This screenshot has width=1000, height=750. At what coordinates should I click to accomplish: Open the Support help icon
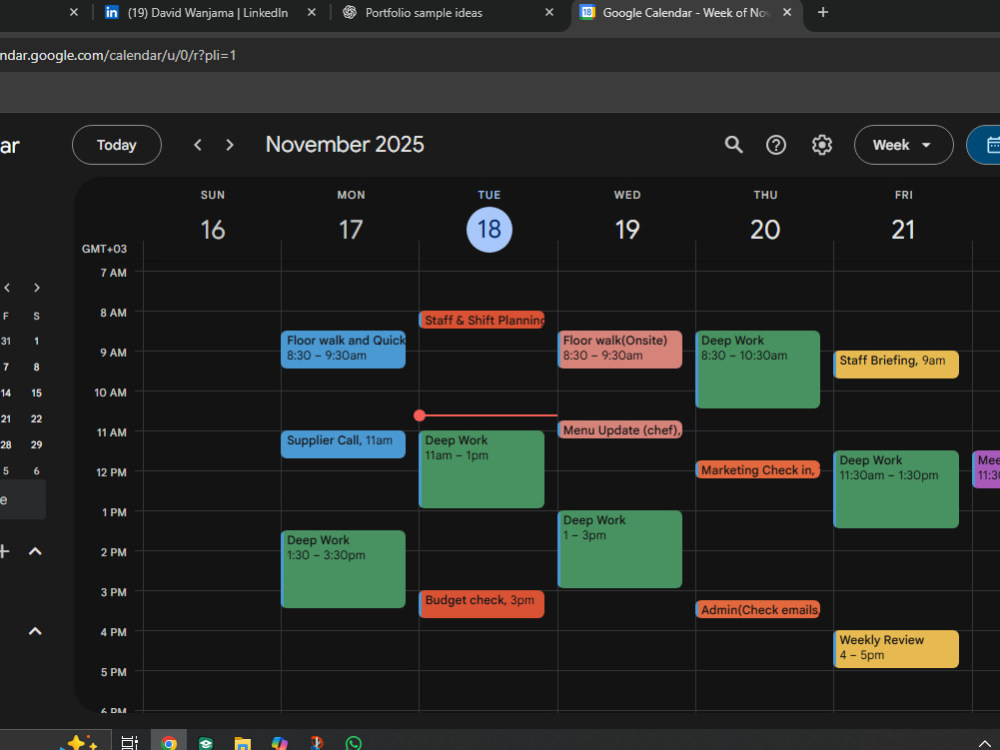point(776,145)
